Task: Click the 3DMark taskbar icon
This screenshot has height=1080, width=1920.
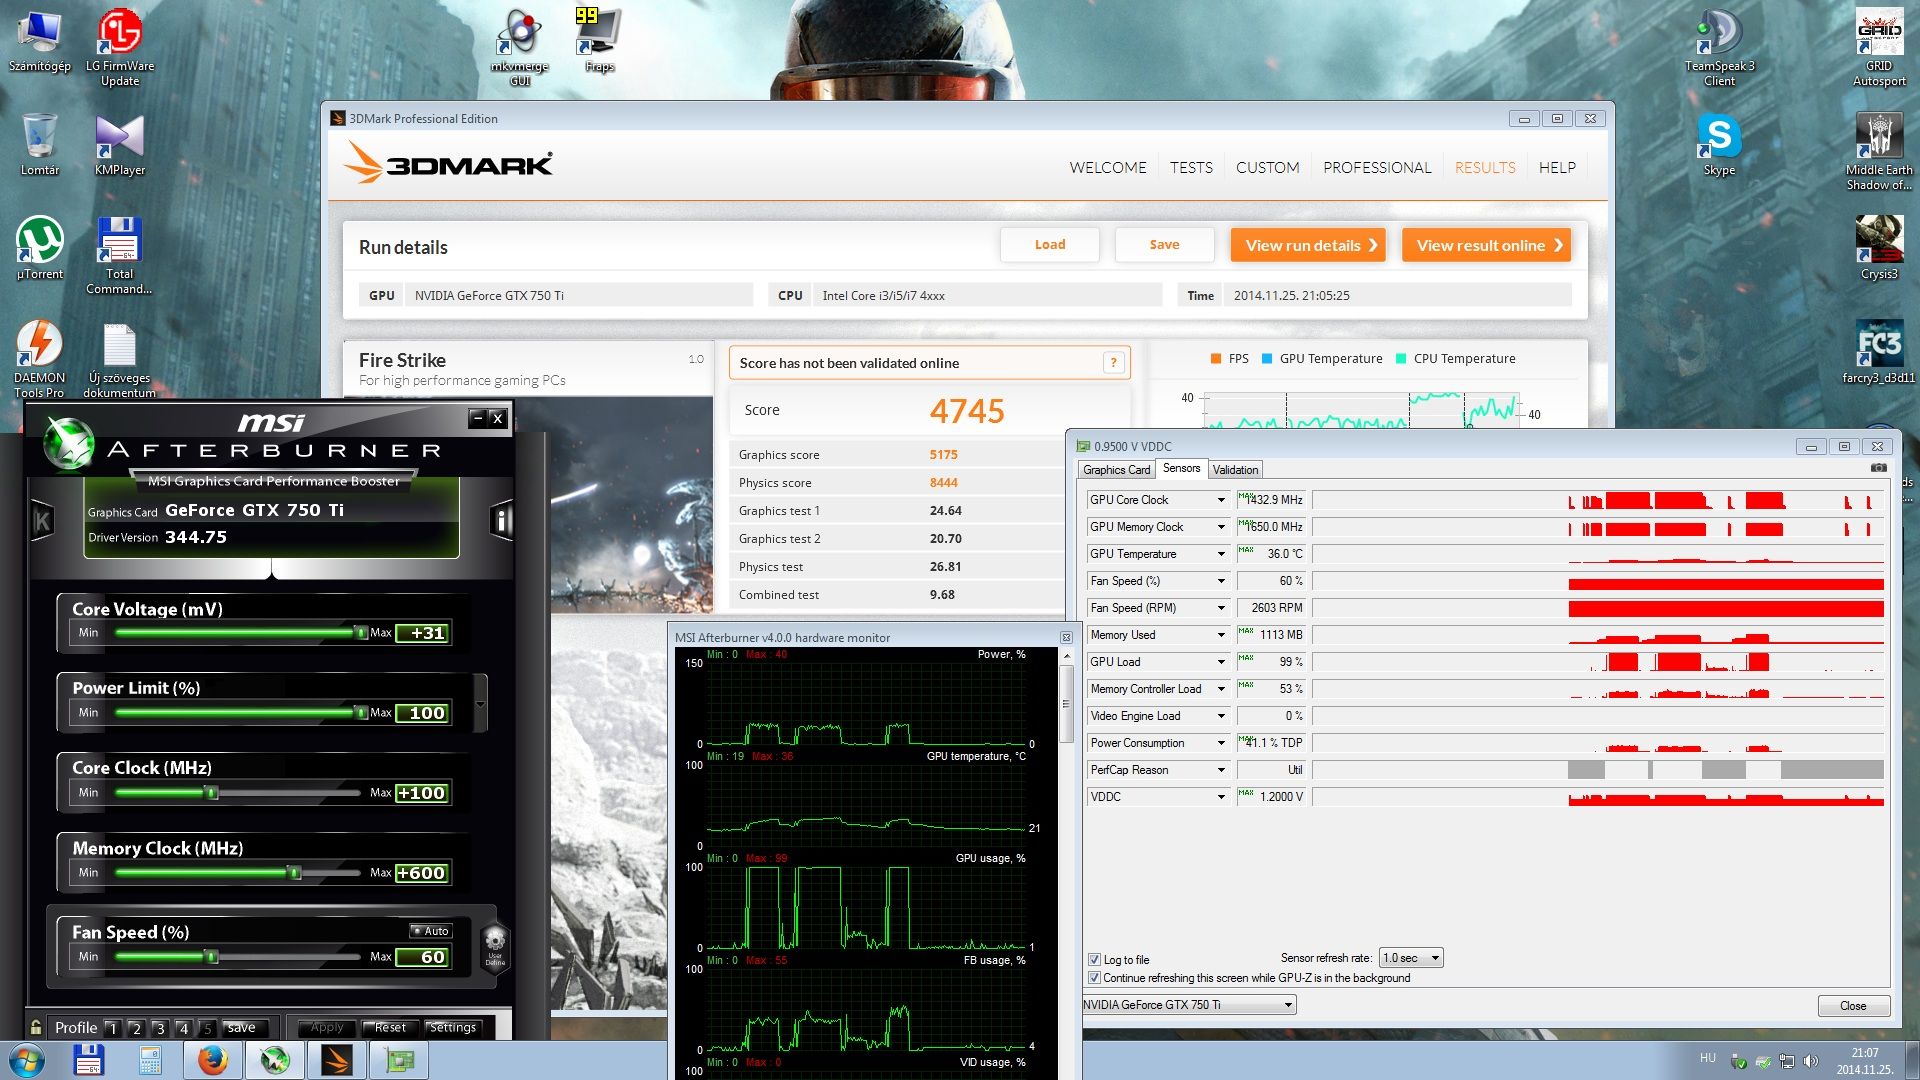Action: 337,1060
